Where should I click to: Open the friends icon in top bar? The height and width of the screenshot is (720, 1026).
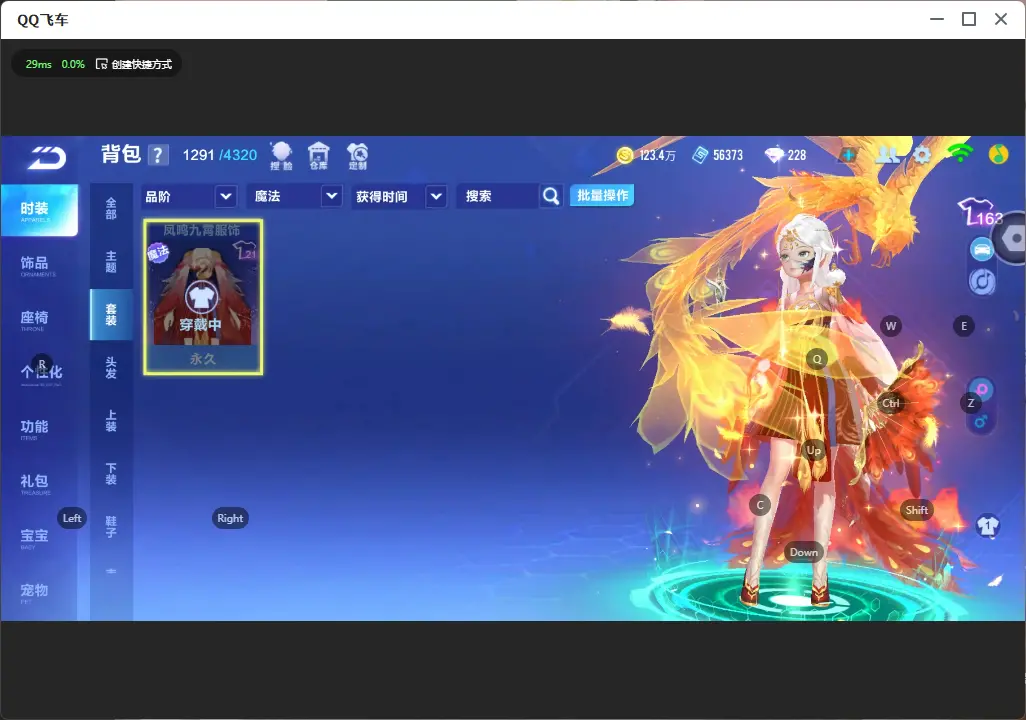887,155
